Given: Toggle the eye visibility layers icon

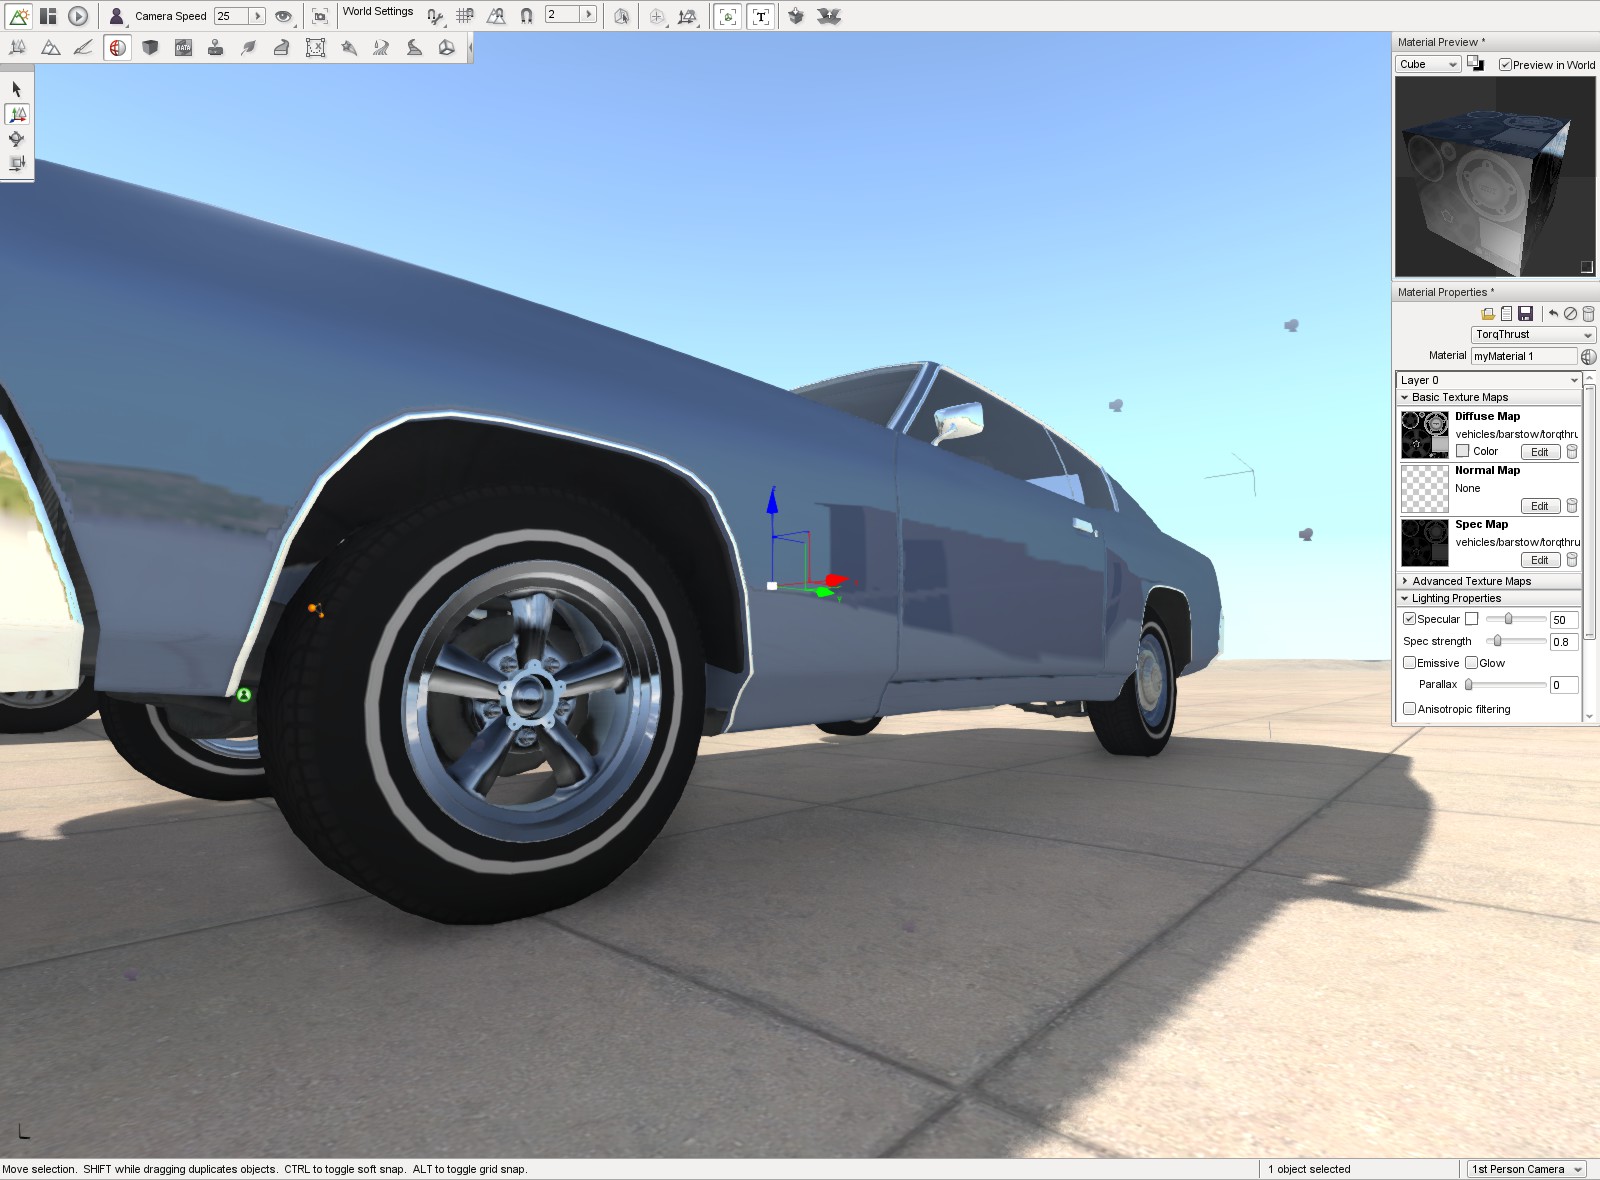Looking at the screenshot, I should click(x=284, y=16).
